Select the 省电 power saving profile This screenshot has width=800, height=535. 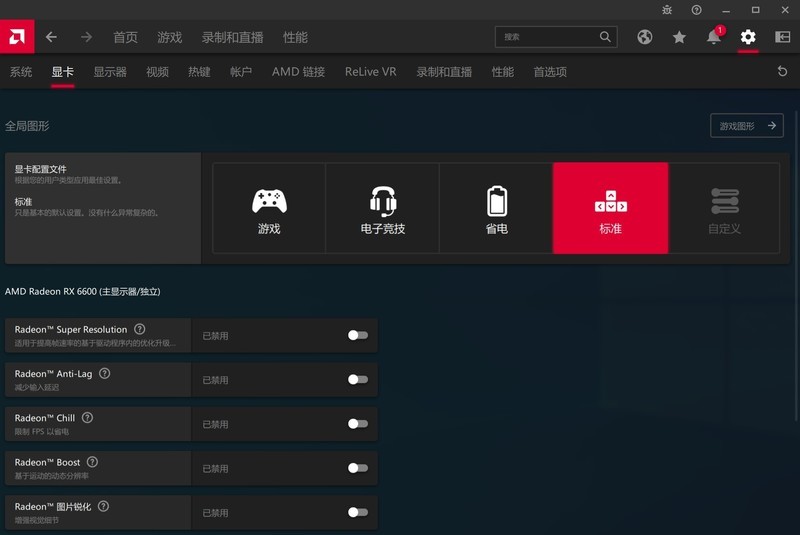tap(496, 208)
